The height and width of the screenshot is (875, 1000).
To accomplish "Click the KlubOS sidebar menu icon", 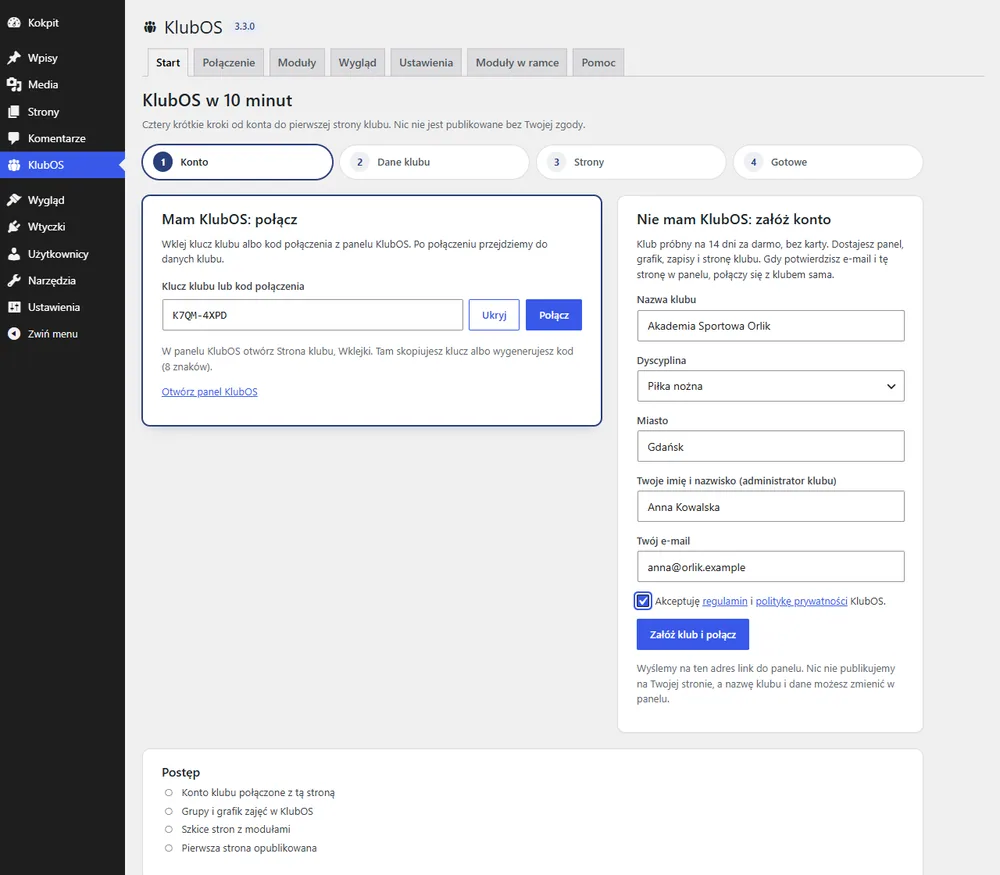I will point(14,165).
